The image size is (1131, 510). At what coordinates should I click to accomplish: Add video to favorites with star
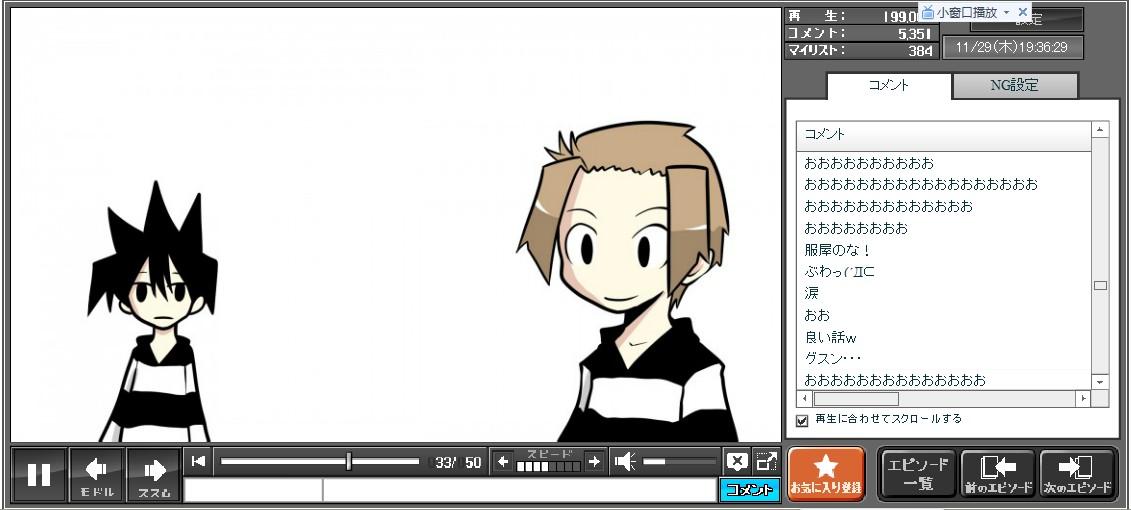click(x=826, y=474)
